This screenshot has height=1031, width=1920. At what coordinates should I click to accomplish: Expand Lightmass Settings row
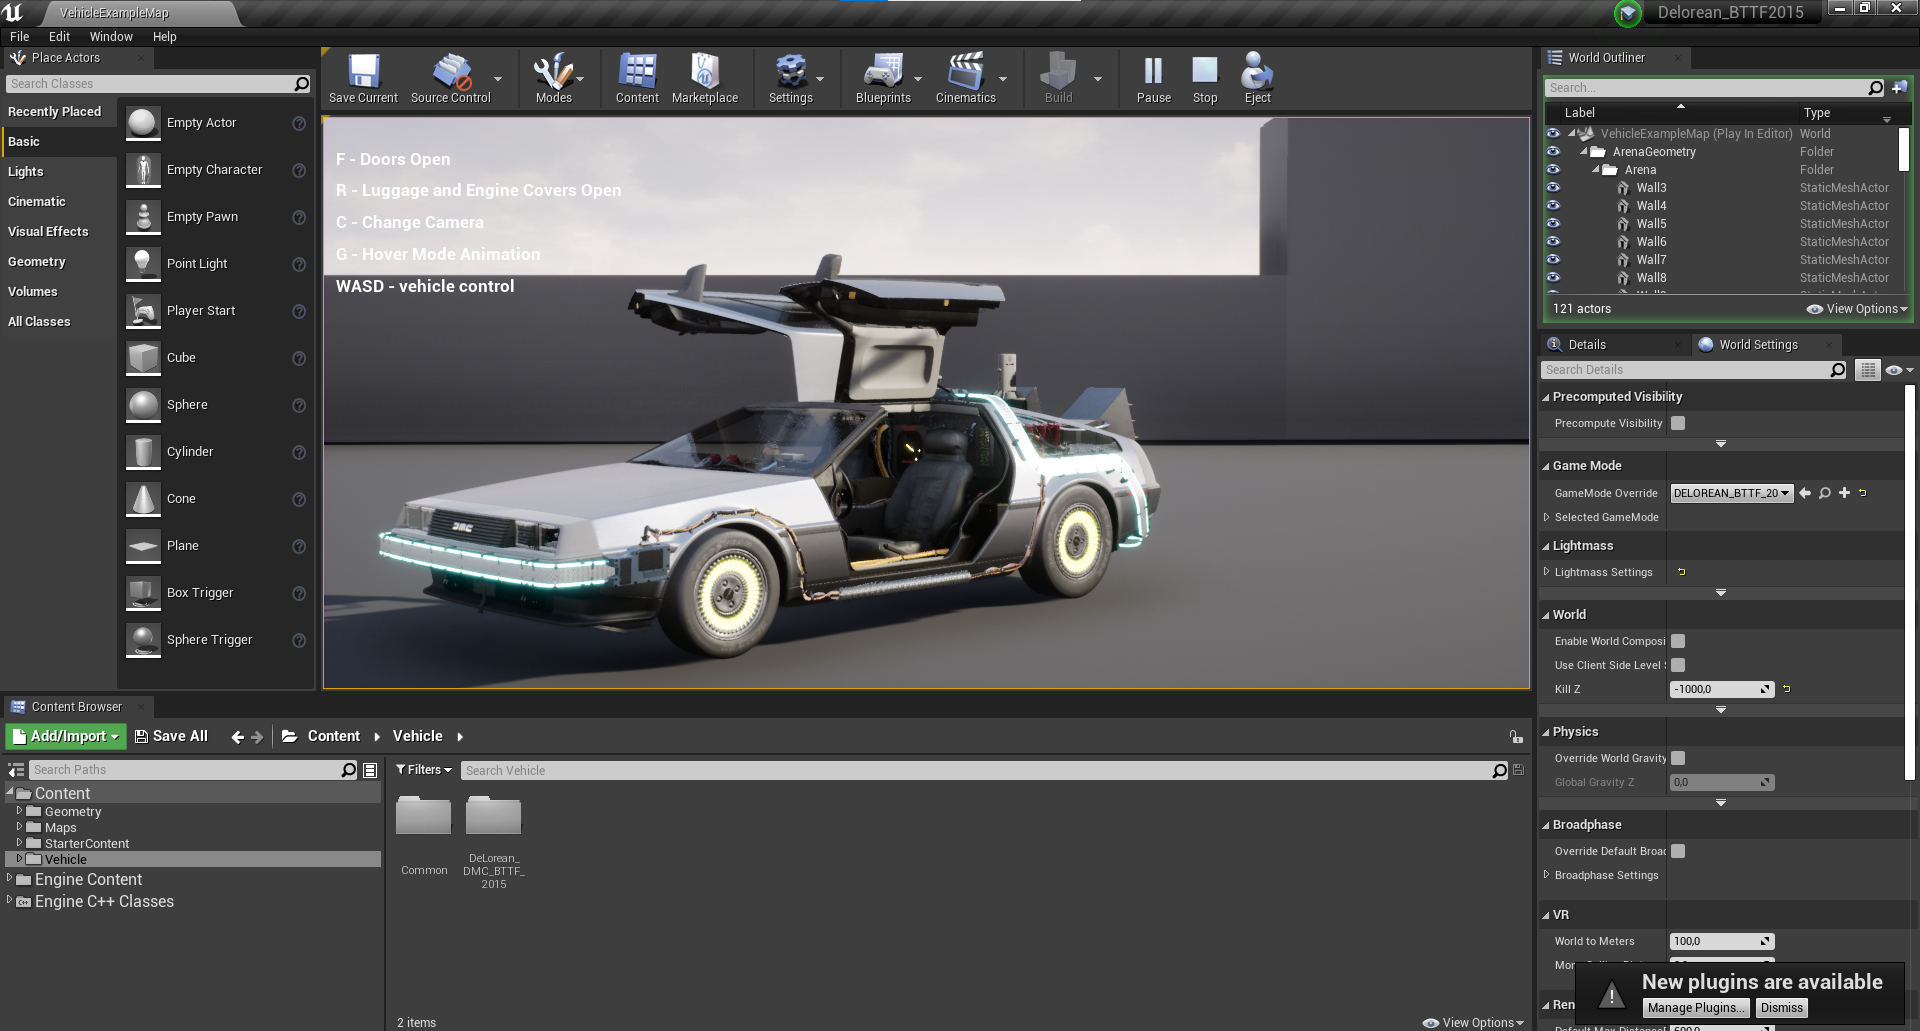(x=1546, y=572)
